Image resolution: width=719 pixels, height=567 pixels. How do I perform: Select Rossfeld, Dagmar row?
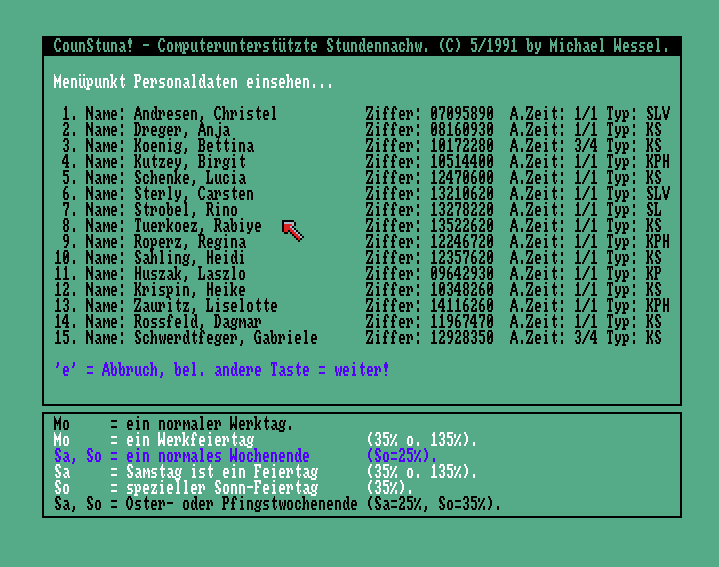362,322
